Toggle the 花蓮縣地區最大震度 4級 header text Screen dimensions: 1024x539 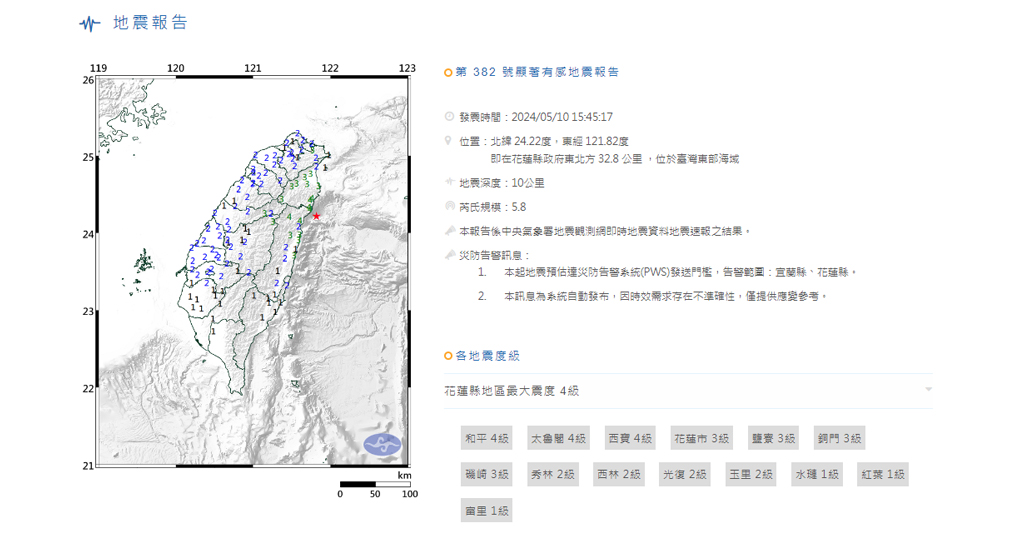pos(511,391)
